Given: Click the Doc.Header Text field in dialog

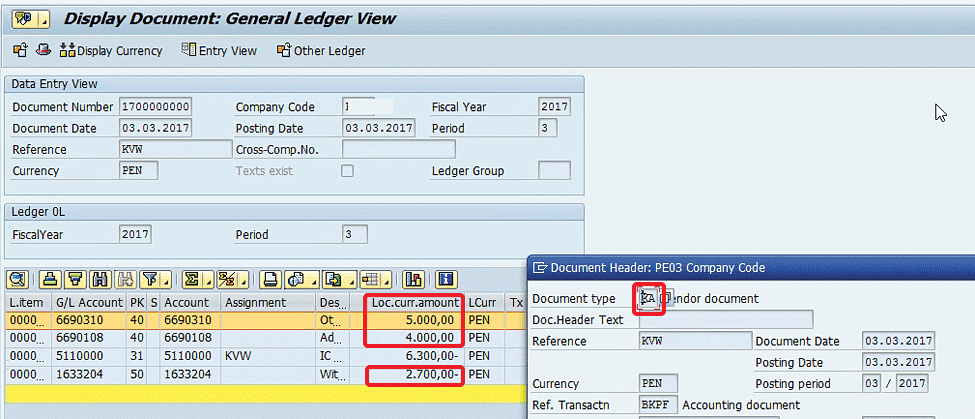Looking at the screenshot, I should click(x=726, y=320).
